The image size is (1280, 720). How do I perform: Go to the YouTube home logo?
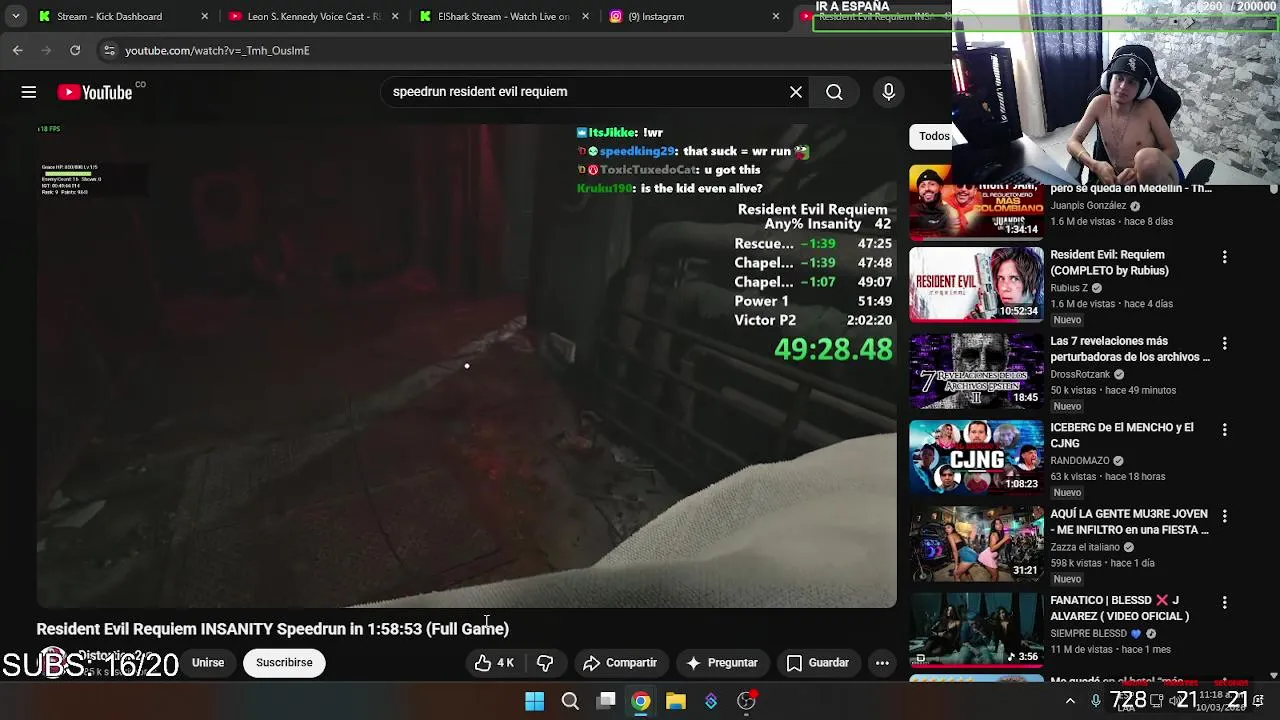pyautogui.click(x=95, y=92)
